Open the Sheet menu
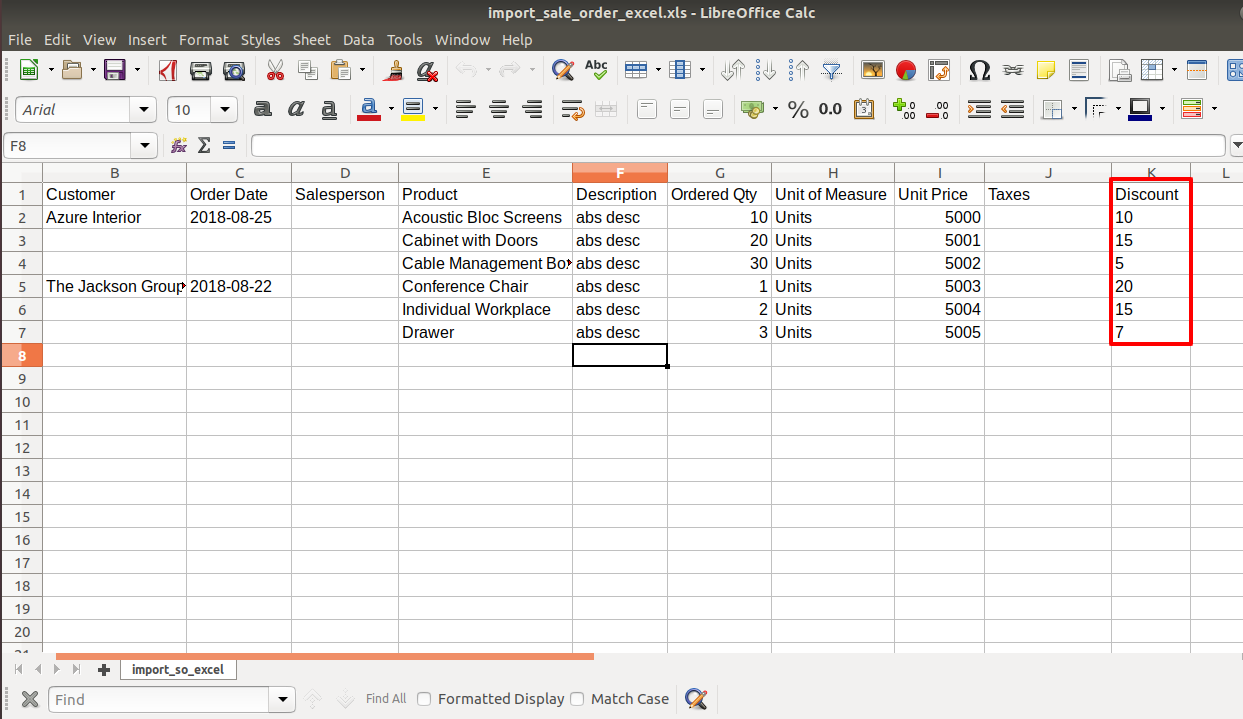The width and height of the screenshot is (1243, 719). pyautogui.click(x=311, y=40)
